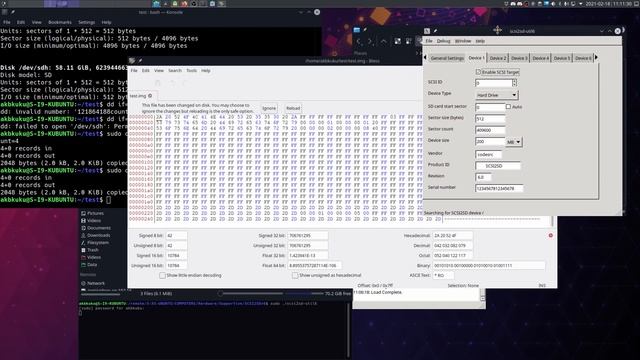
Task: Open Help menu in Konsole
Action: (x=107, y=22)
